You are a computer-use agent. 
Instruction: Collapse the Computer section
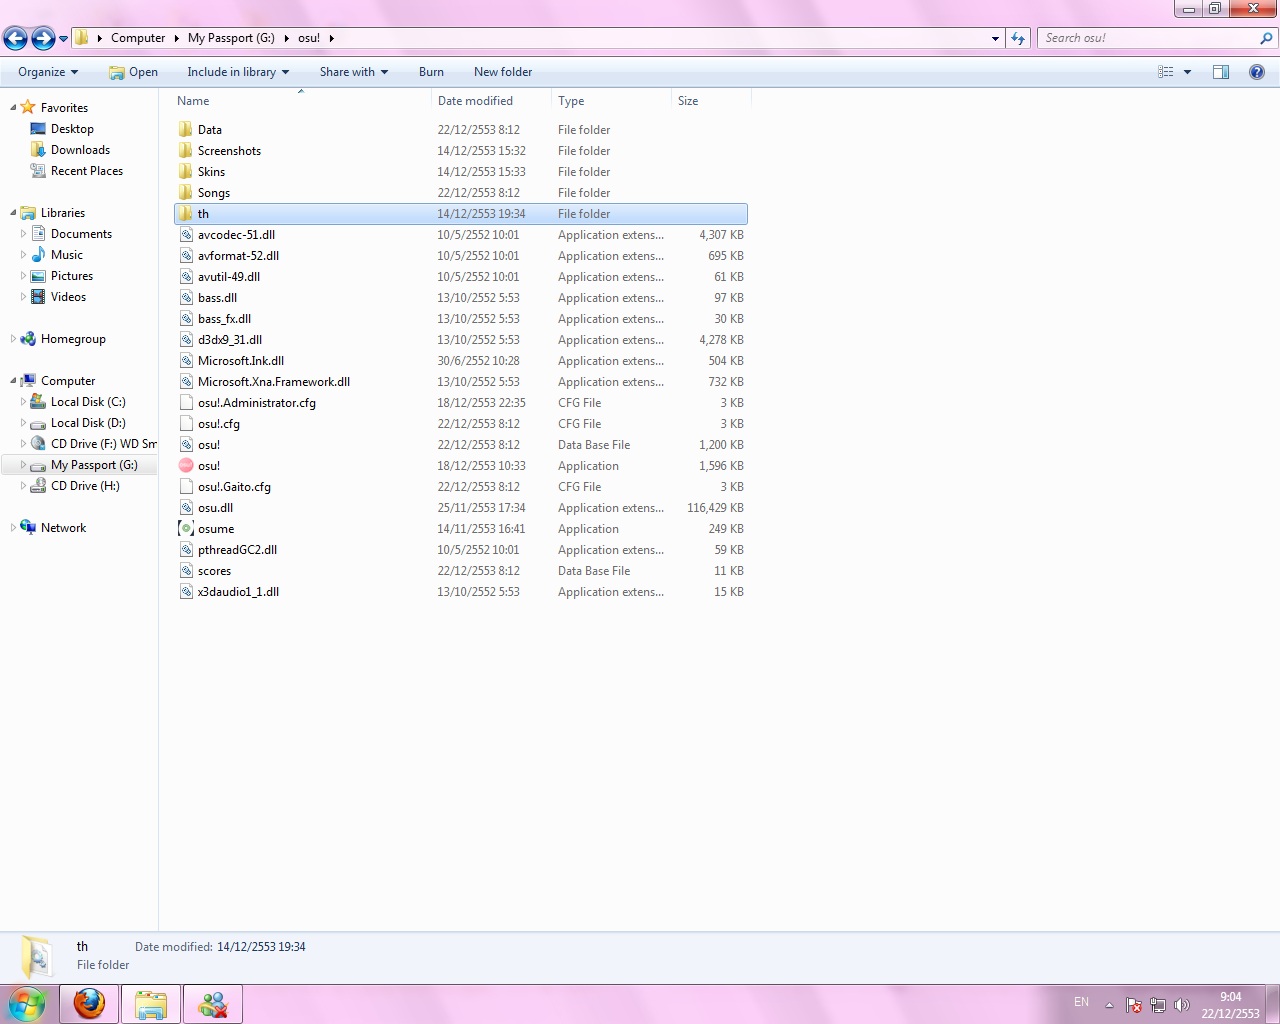pyautogui.click(x=13, y=381)
